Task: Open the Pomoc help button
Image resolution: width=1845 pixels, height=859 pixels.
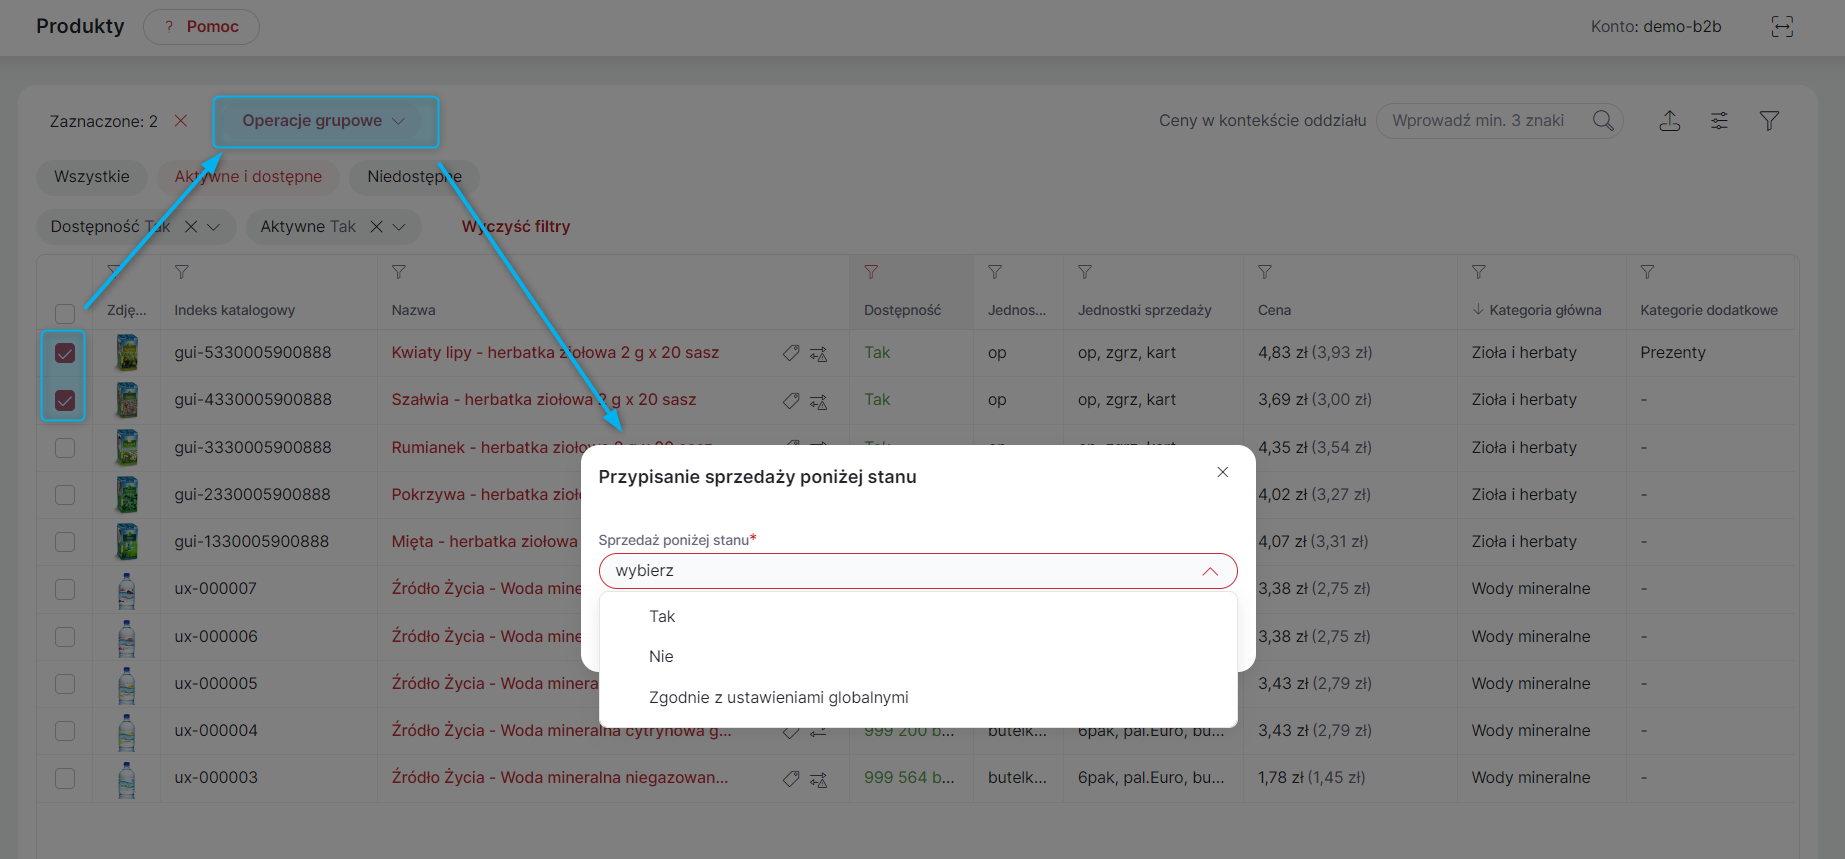Action: pos(201,27)
